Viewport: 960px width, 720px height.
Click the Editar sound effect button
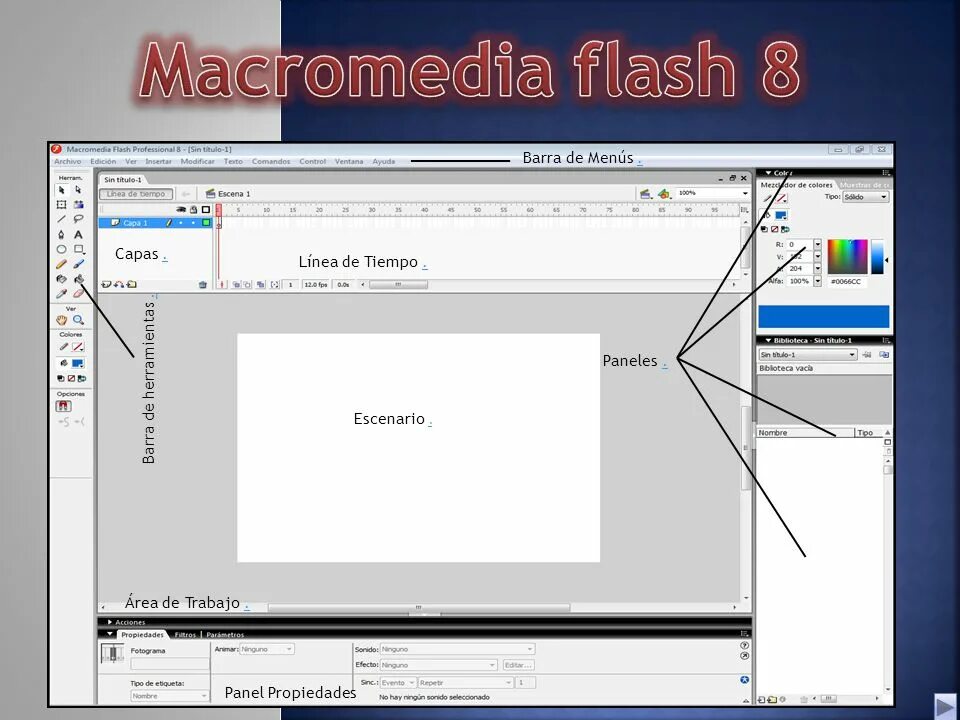[518, 665]
